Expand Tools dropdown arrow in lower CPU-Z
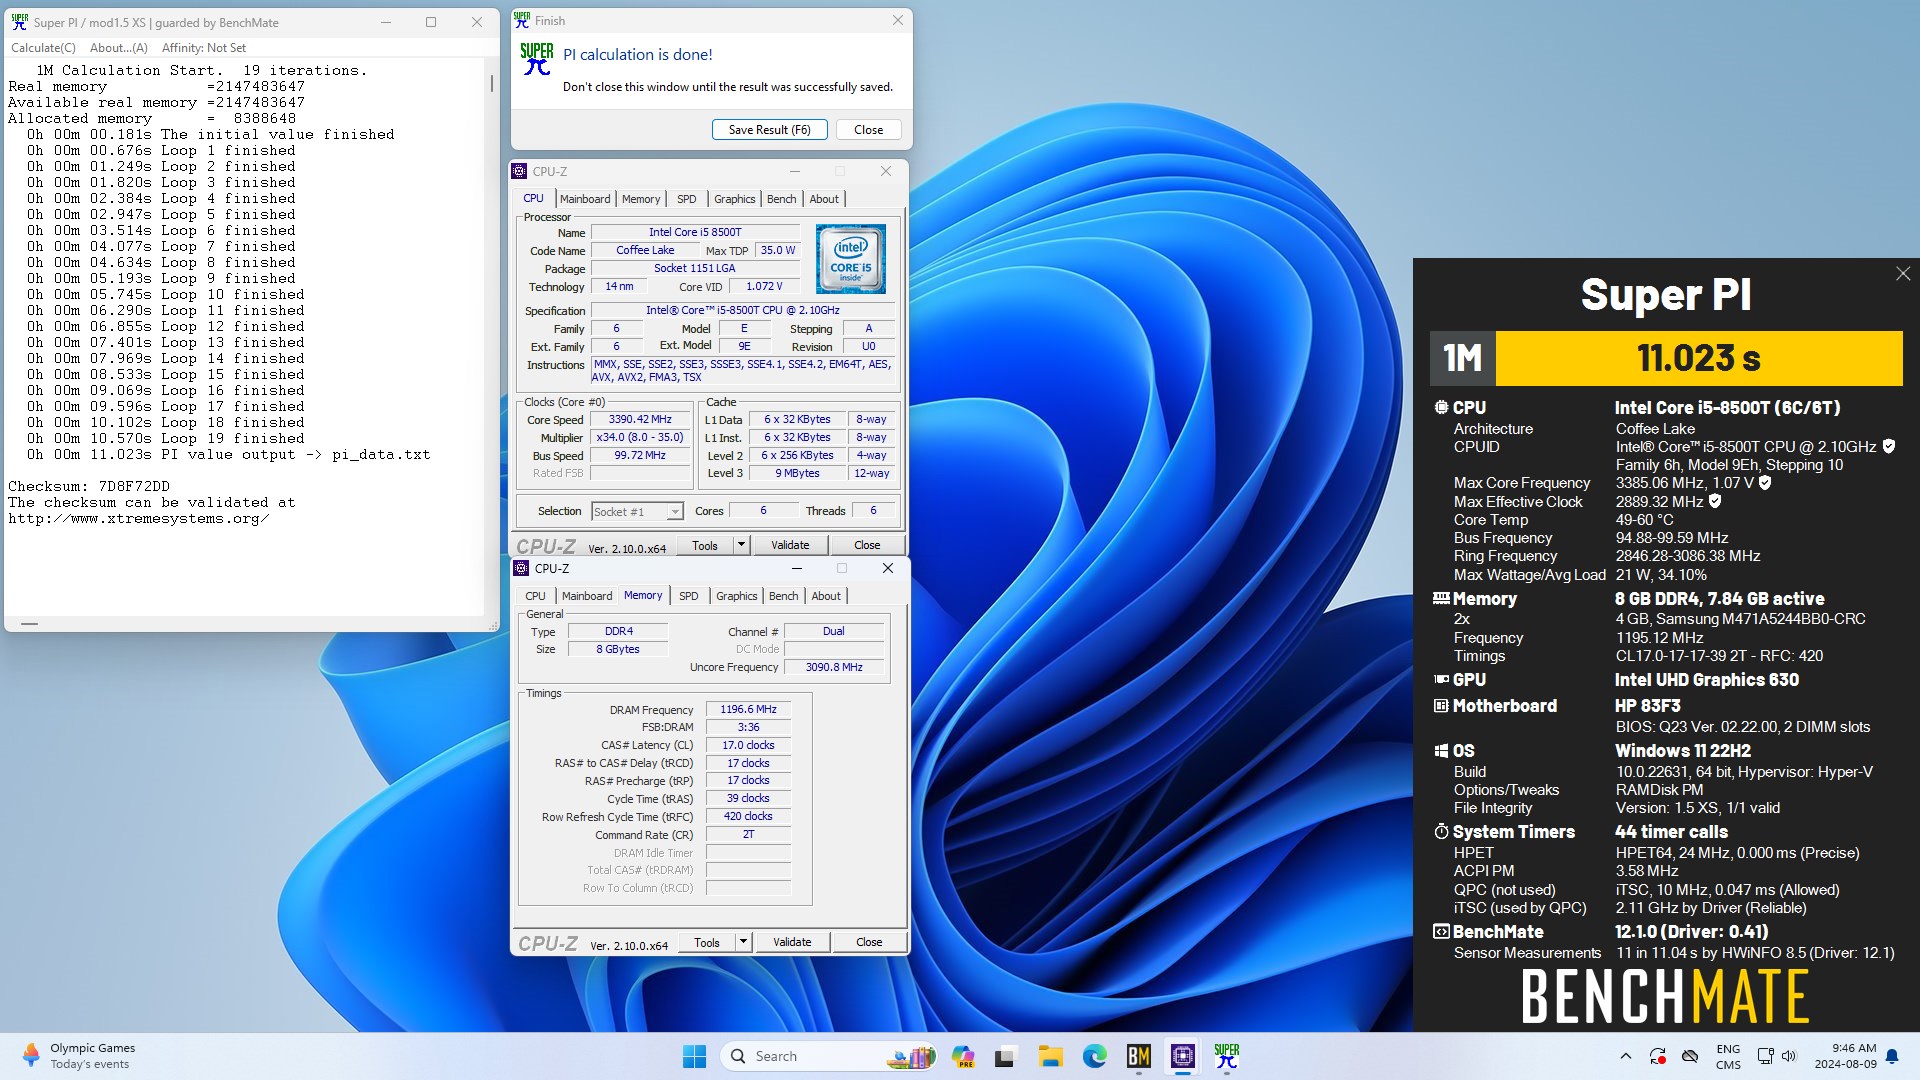Image resolution: width=1920 pixels, height=1080 pixels. (x=743, y=943)
